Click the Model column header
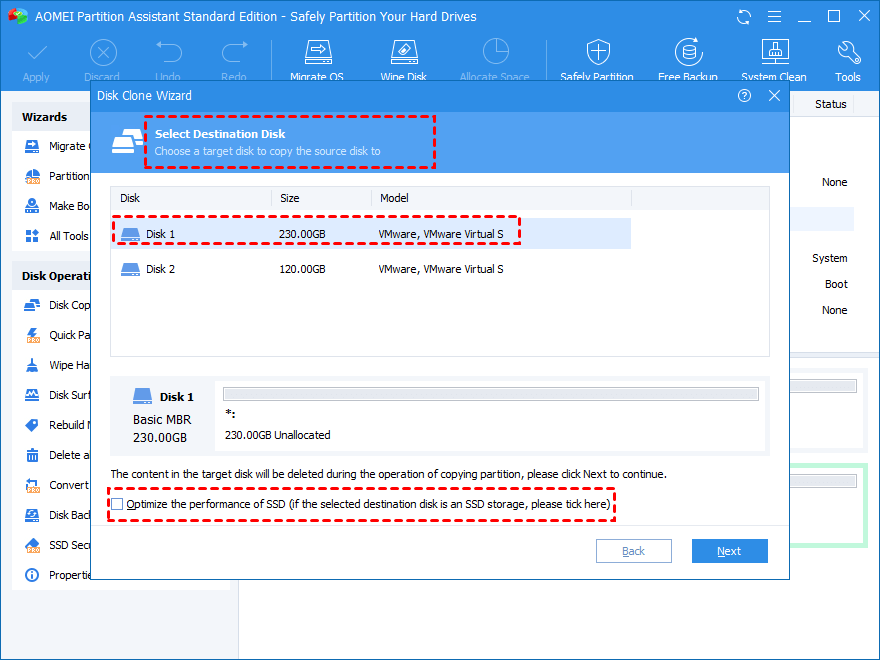This screenshot has width=880, height=660. coord(502,198)
